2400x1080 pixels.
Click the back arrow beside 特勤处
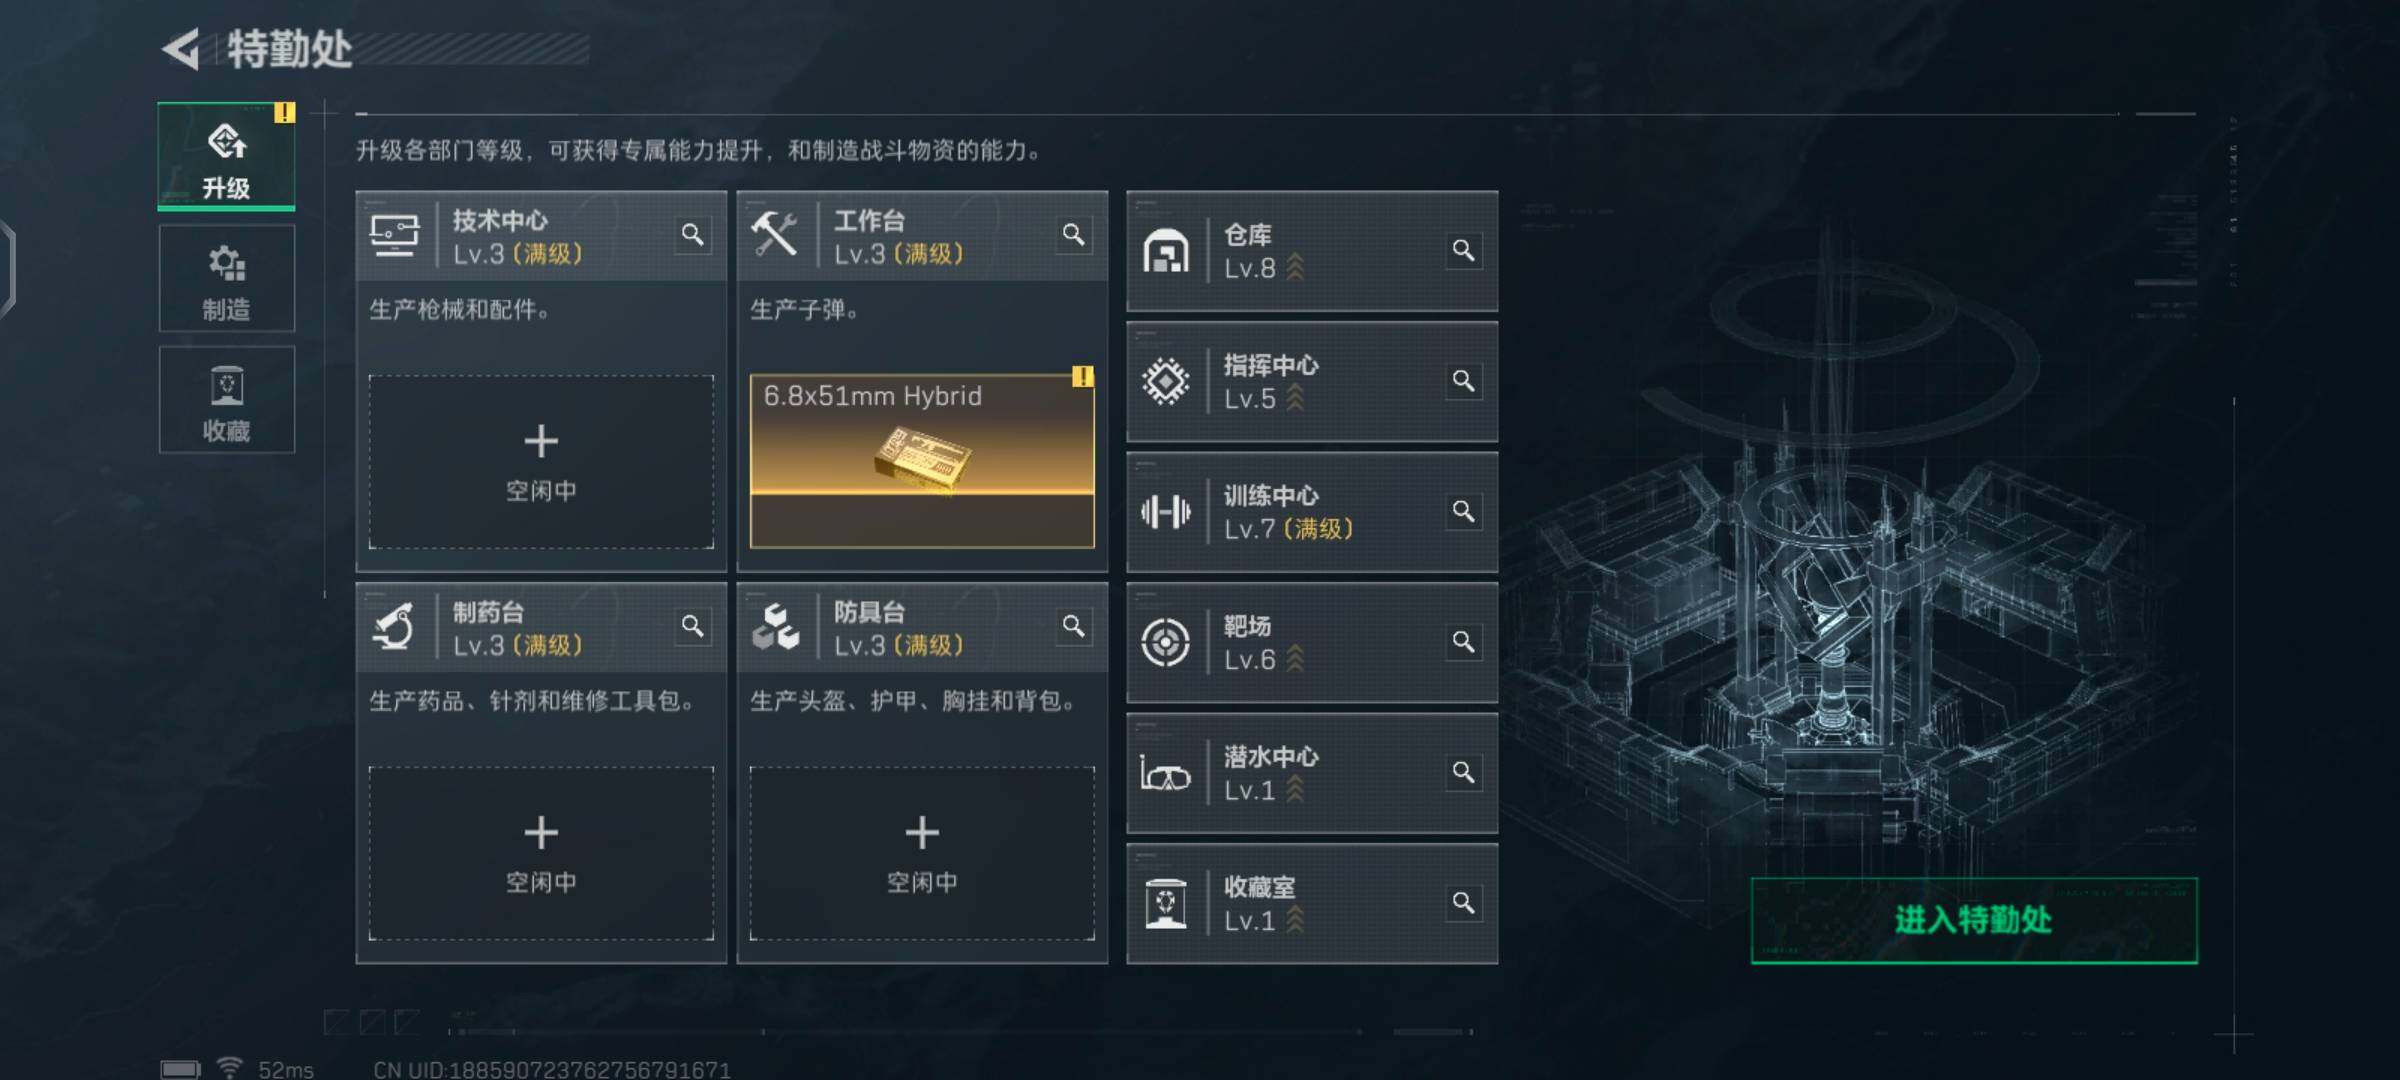click(181, 49)
